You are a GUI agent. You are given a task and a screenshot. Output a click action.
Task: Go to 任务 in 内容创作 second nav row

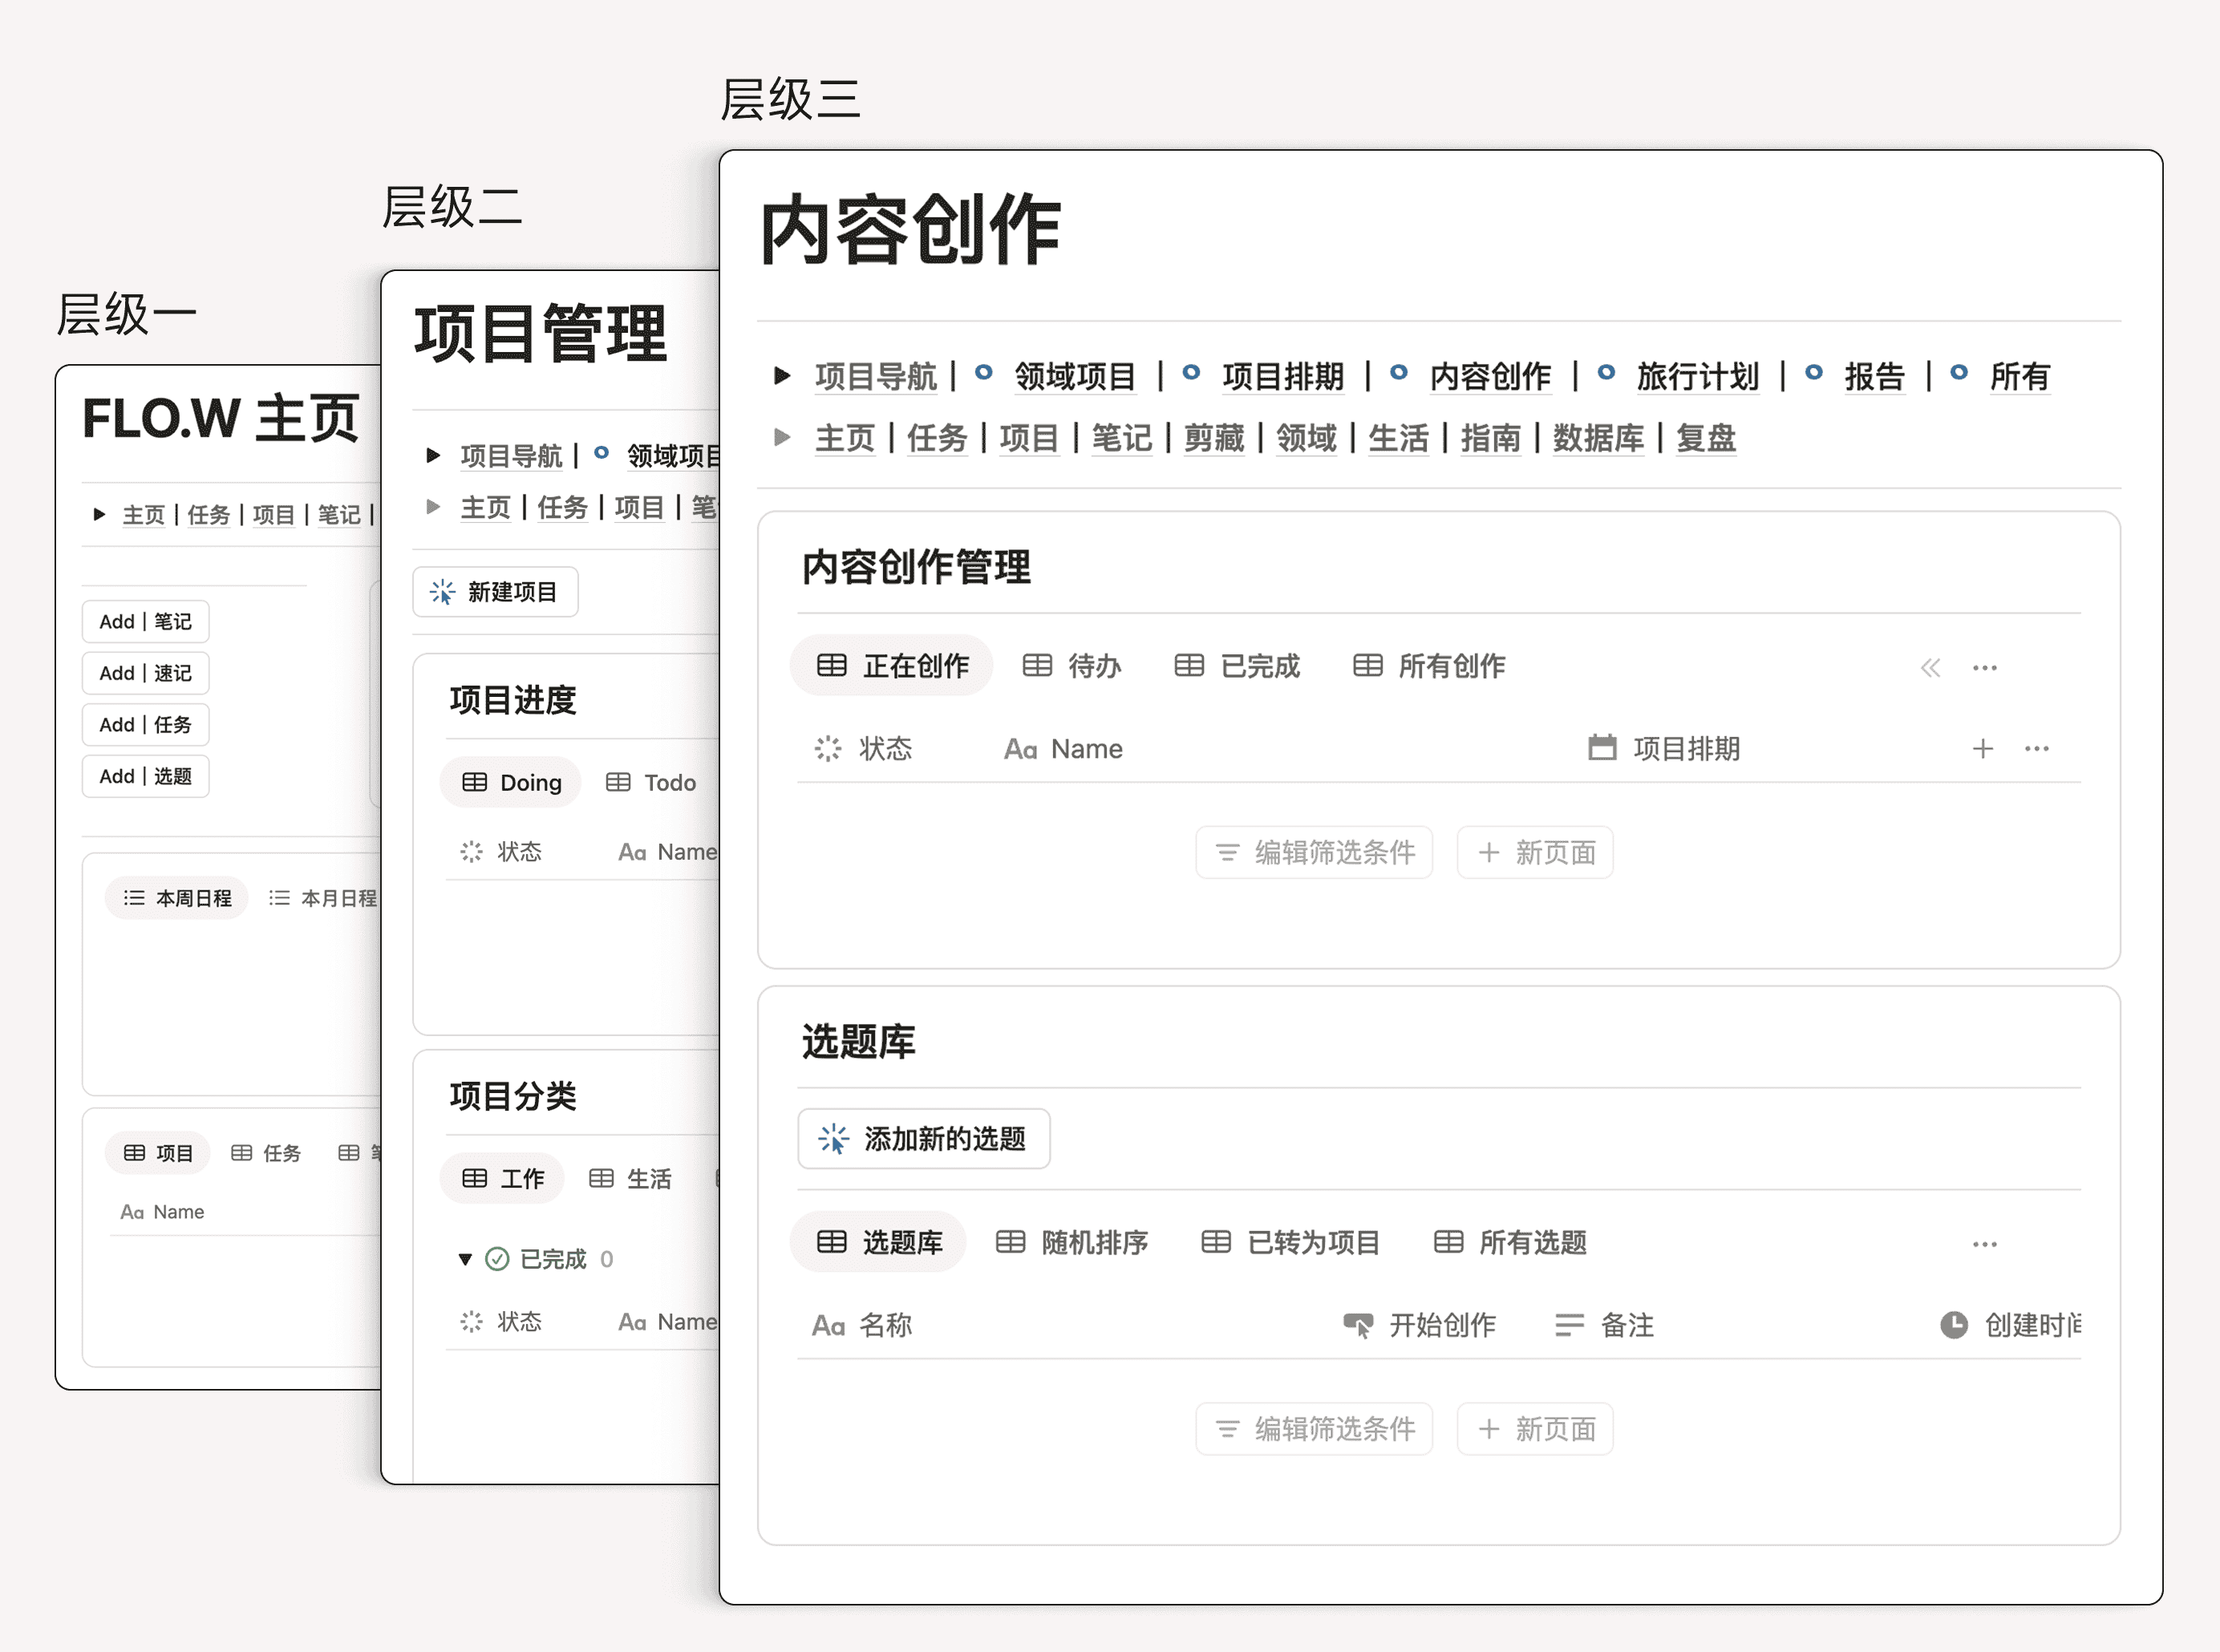(x=937, y=438)
